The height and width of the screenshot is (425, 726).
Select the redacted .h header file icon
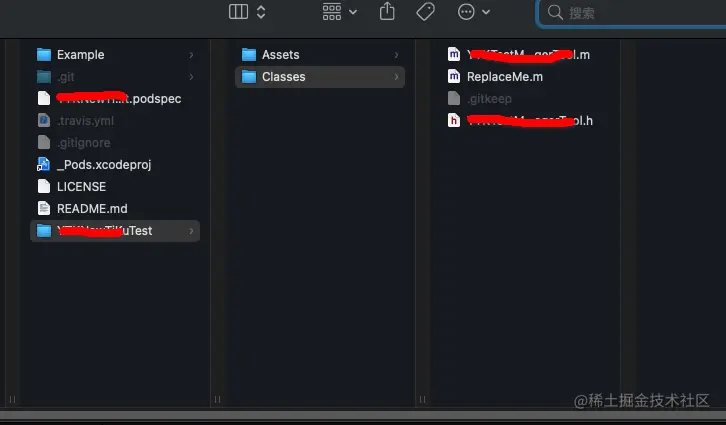[454, 120]
